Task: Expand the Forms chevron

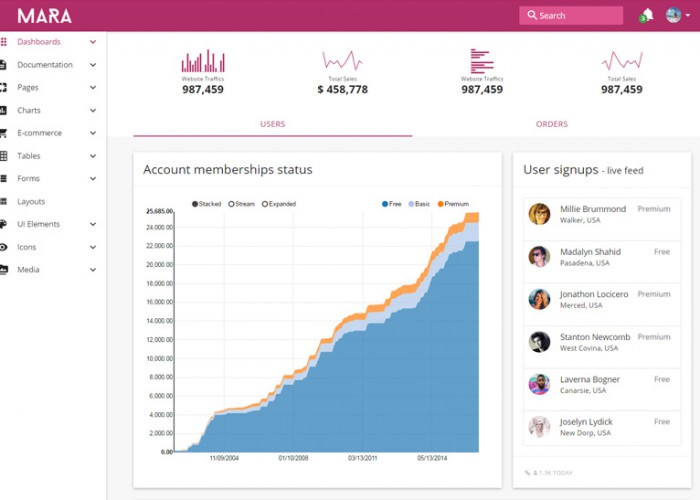Action: 93,179
